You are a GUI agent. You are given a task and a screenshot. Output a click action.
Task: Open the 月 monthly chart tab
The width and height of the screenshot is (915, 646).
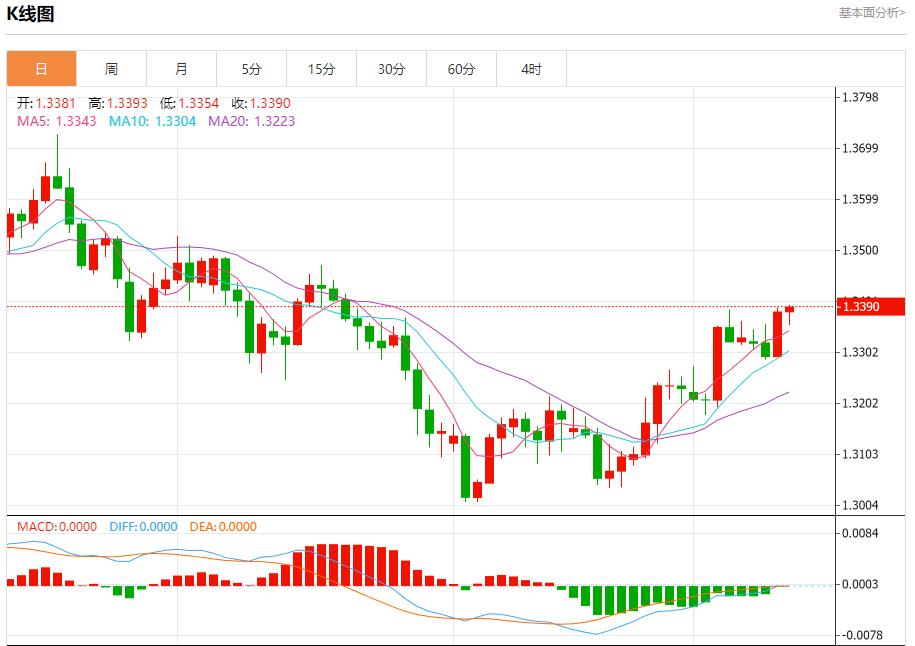(x=181, y=69)
